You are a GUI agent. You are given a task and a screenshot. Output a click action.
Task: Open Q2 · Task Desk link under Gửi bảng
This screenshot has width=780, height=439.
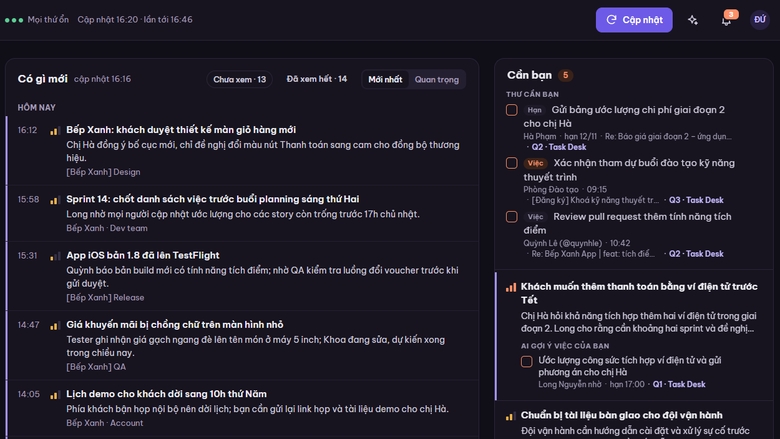pos(559,147)
